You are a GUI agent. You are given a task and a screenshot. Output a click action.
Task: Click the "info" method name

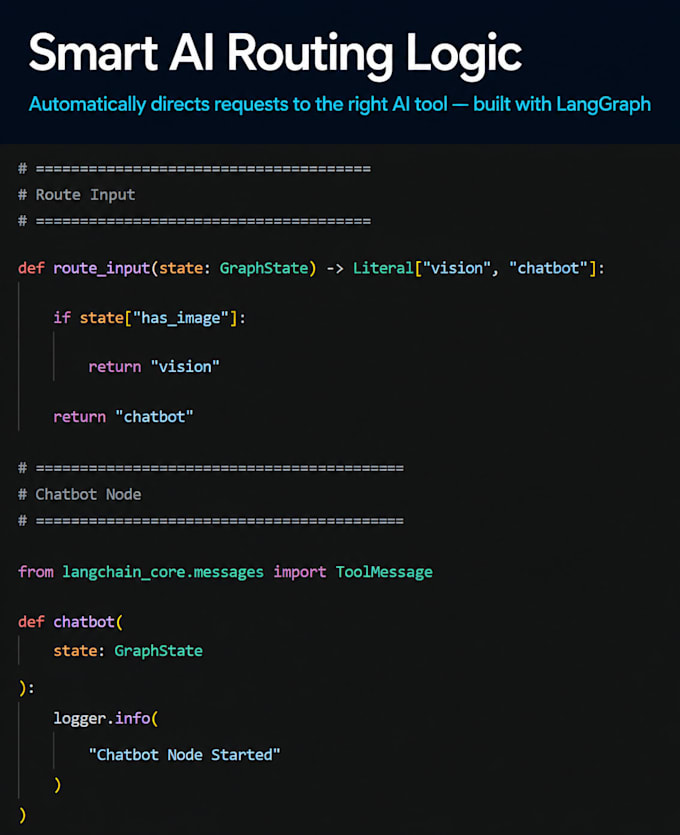[x=133, y=718]
